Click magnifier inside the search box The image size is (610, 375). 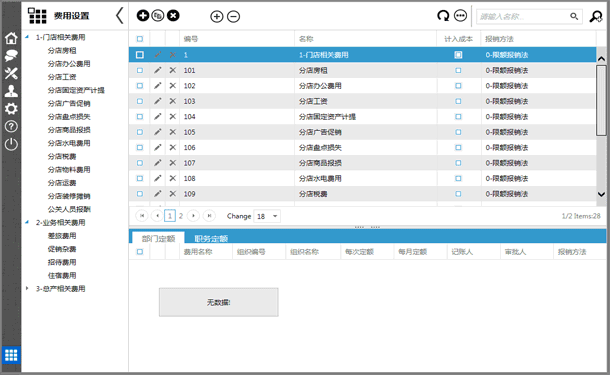tap(574, 16)
